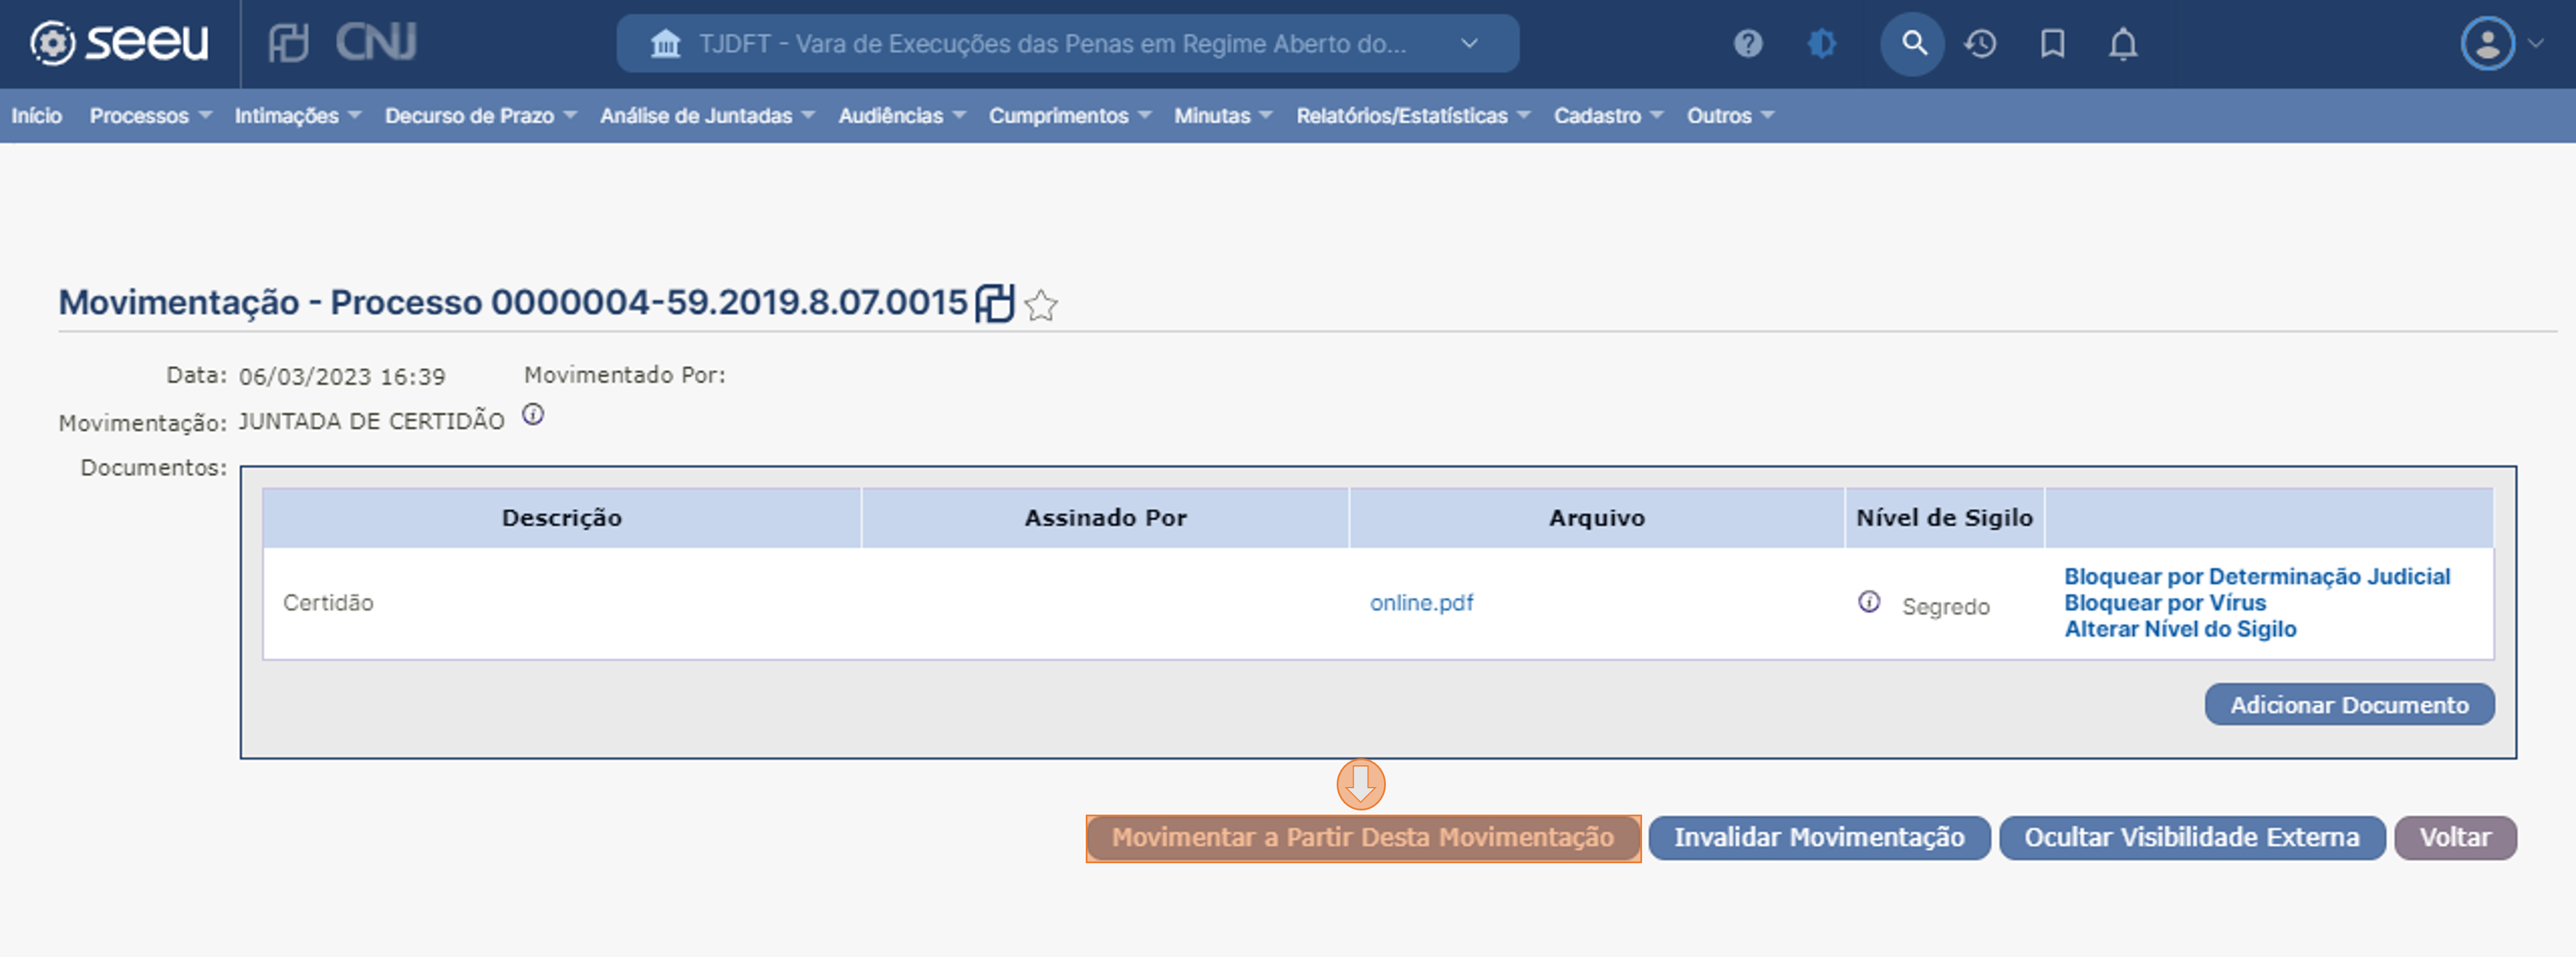The width and height of the screenshot is (2576, 957).
Task: Click the courthouse icon in court selector
Action: tap(665, 44)
